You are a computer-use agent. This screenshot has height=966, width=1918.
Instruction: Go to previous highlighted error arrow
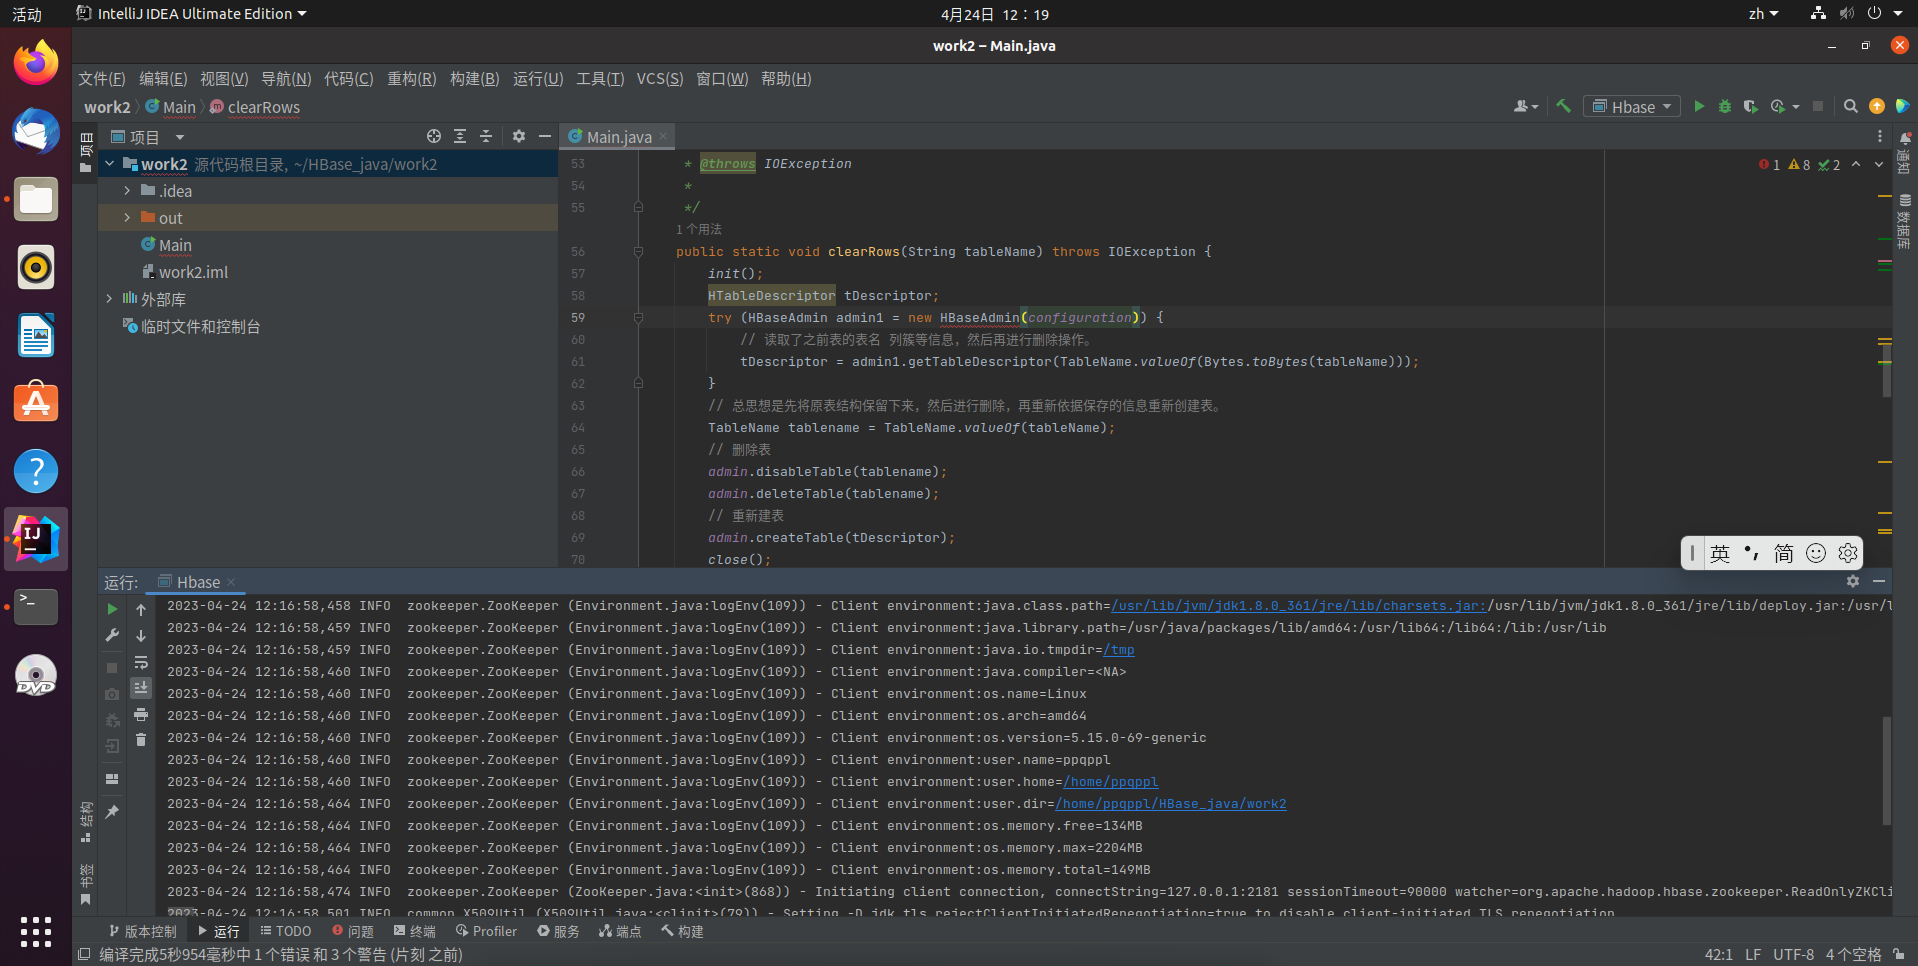tap(1856, 164)
